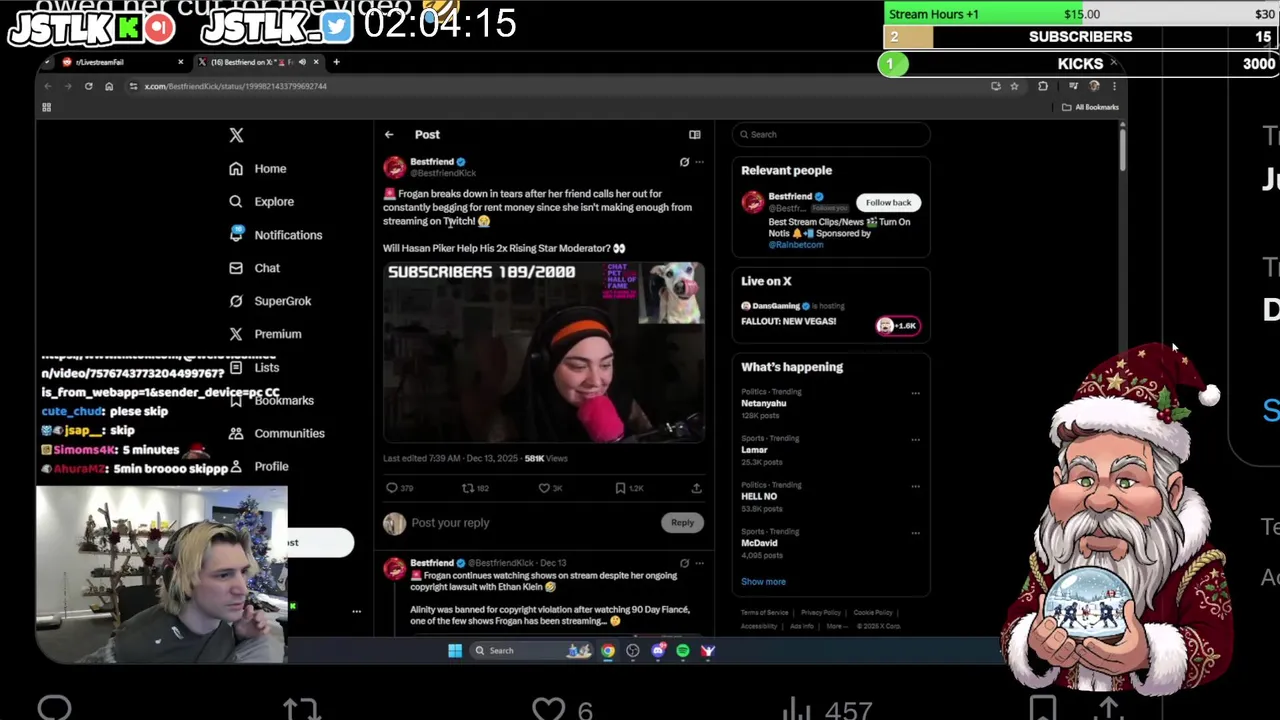The height and width of the screenshot is (720, 1280).
Task: Open Chrome from taskbar
Action: (x=608, y=651)
